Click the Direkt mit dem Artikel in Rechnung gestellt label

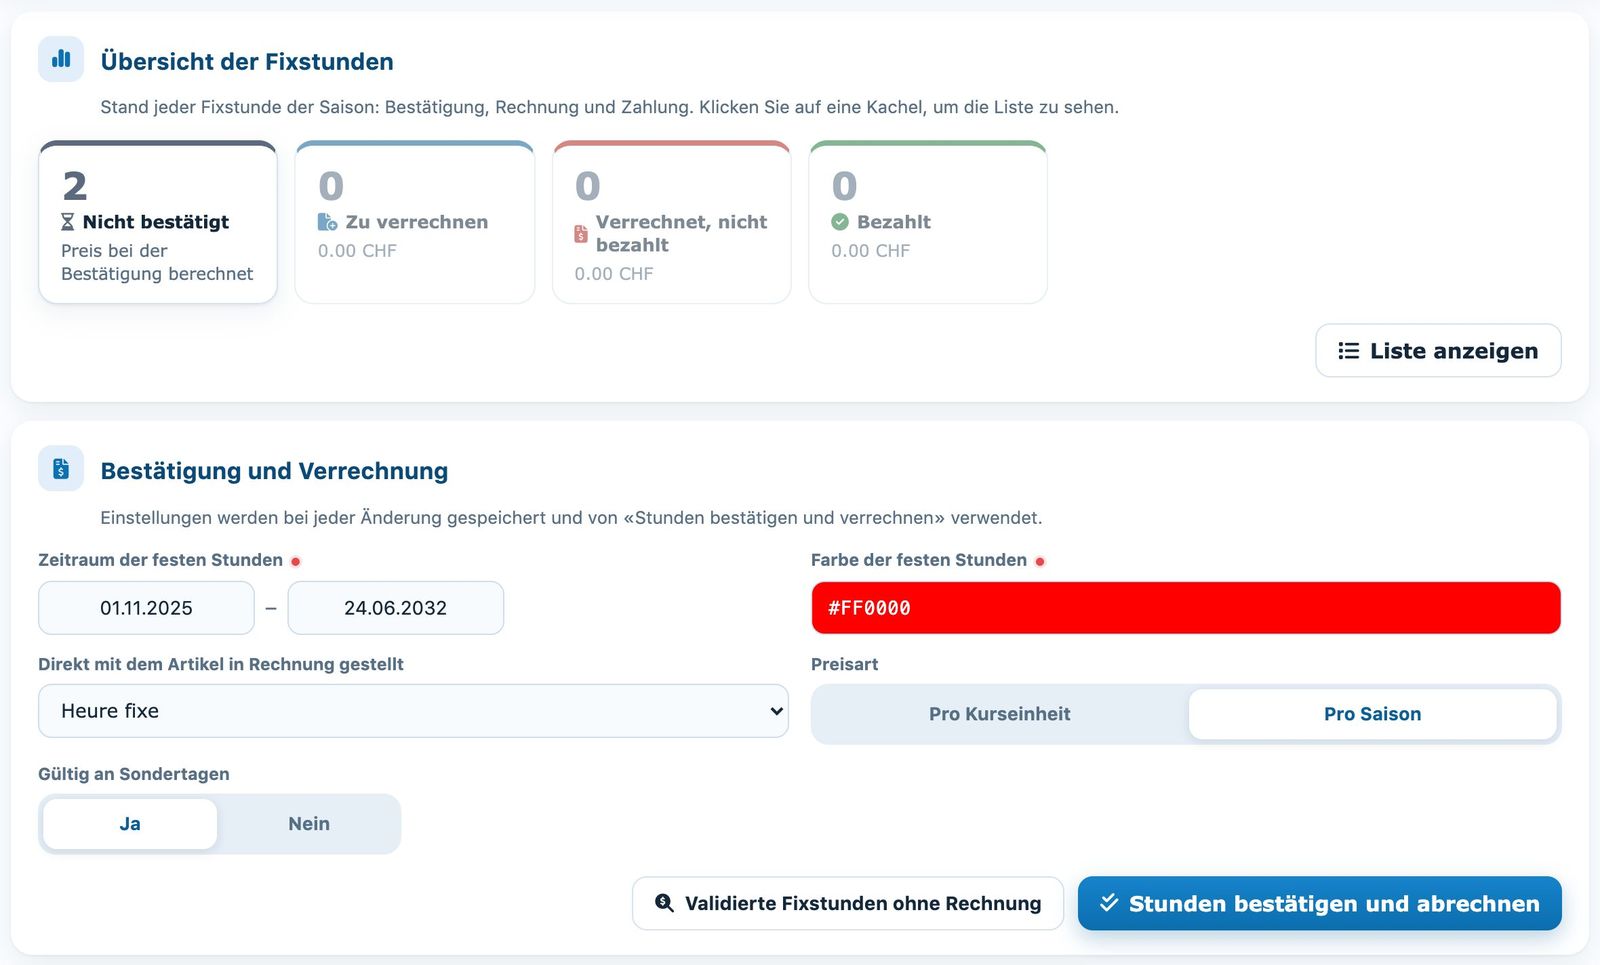[221, 664]
